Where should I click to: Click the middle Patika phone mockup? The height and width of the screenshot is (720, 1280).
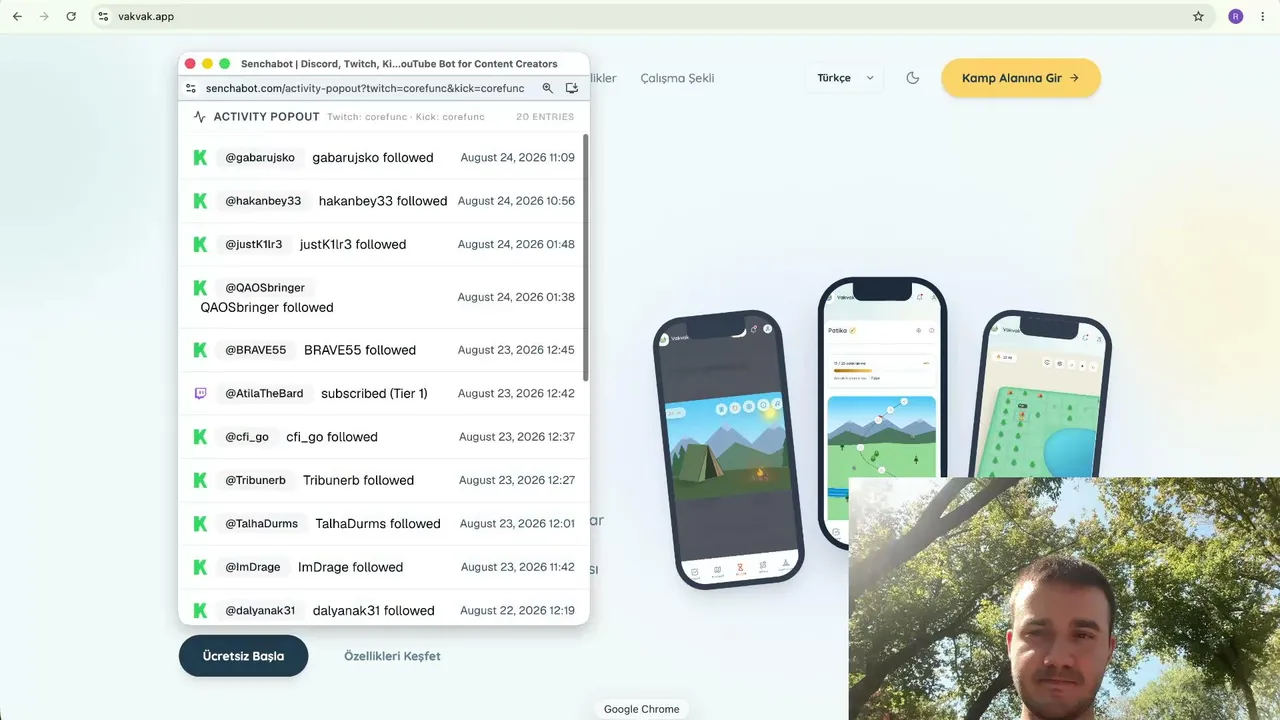point(881,412)
